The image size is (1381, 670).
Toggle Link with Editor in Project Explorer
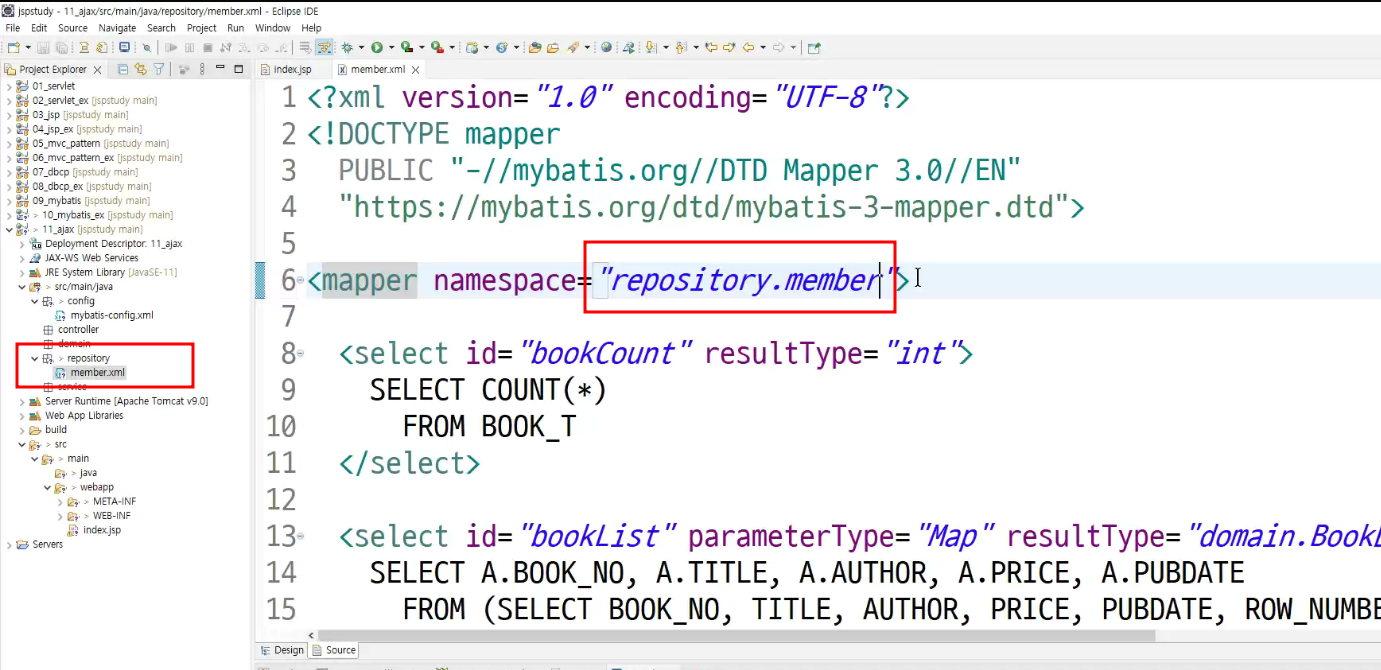pyautogui.click(x=140, y=69)
